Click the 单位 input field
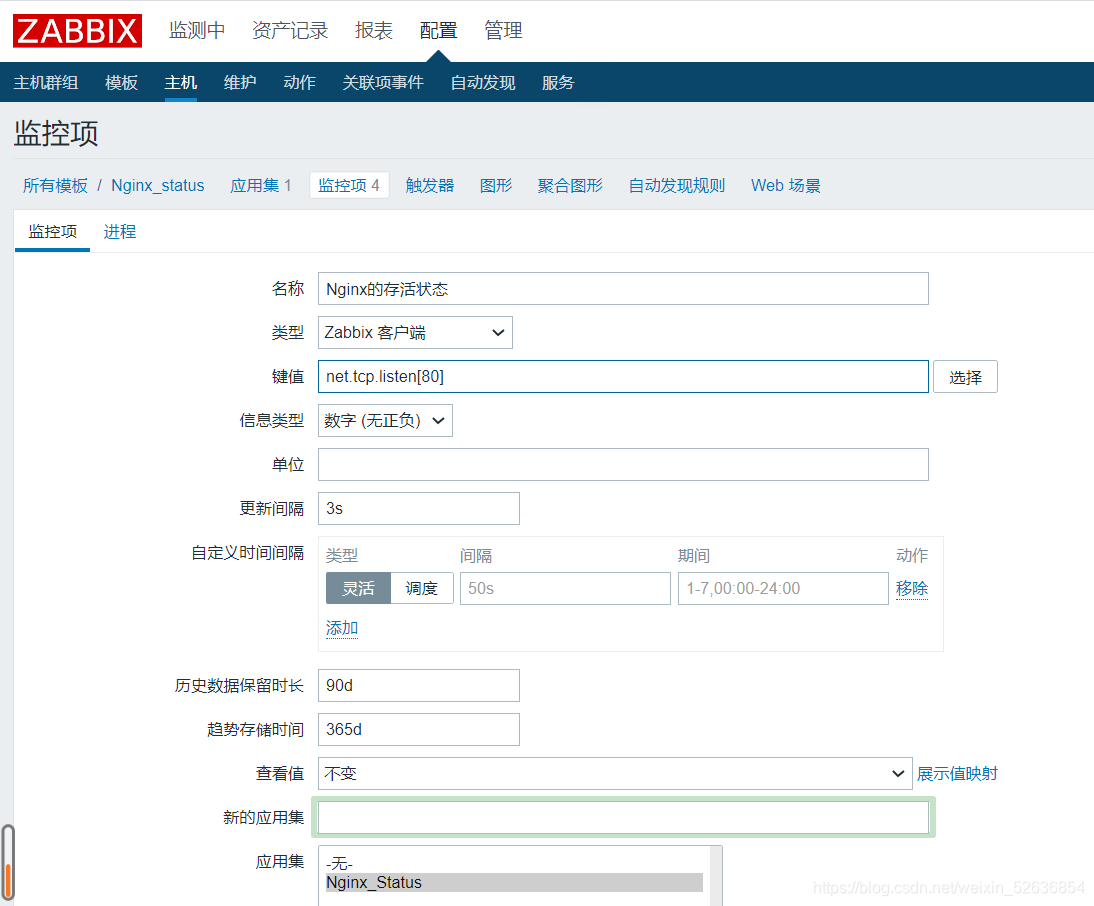The height and width of the screenshot is (906, 1094). coord(623,465)
